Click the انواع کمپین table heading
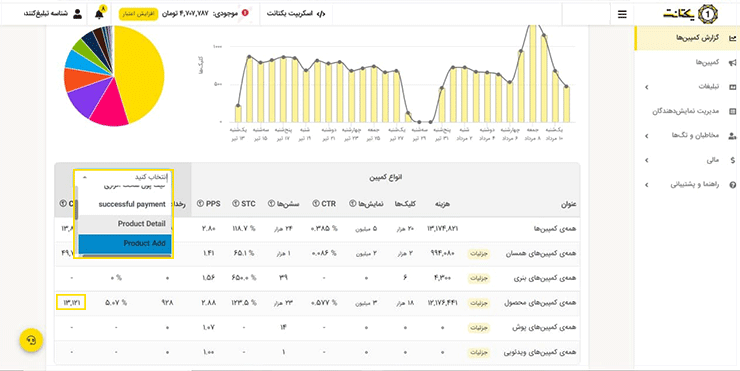The height and width of the screenshot is (371, 740). (386, 177)
